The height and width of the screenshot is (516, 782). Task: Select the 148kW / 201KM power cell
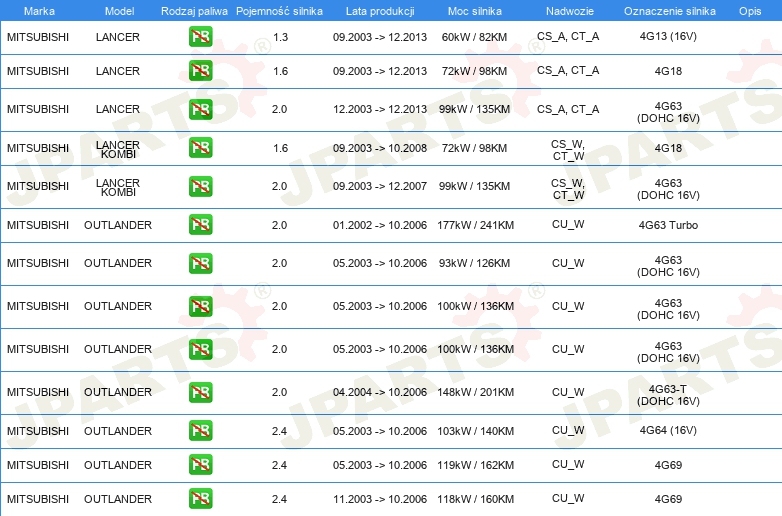pos(475,392)
